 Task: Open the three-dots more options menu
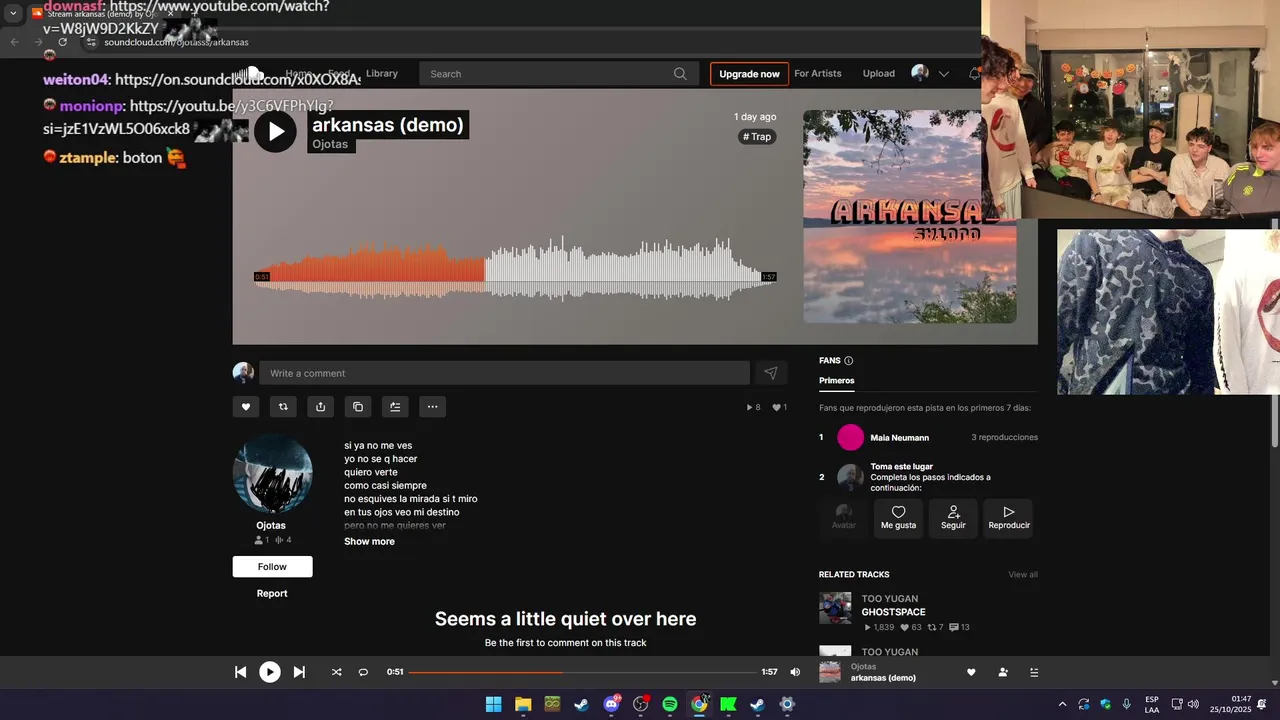(x=432, y=407)
